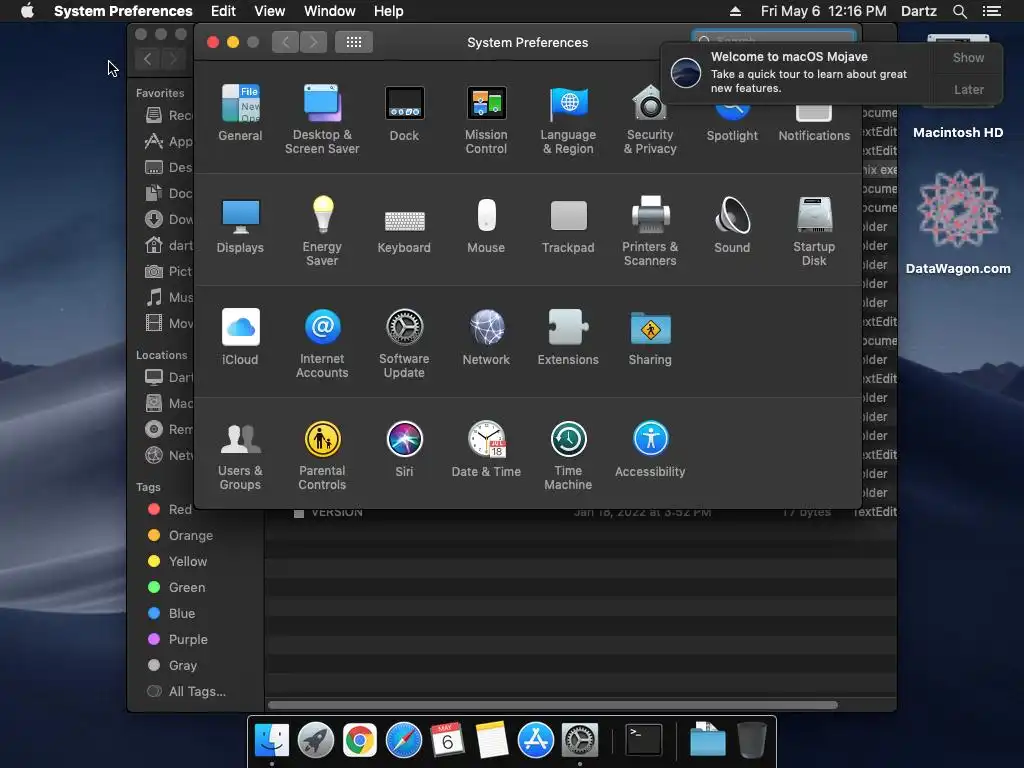Open Mission Control preferences

486,120
